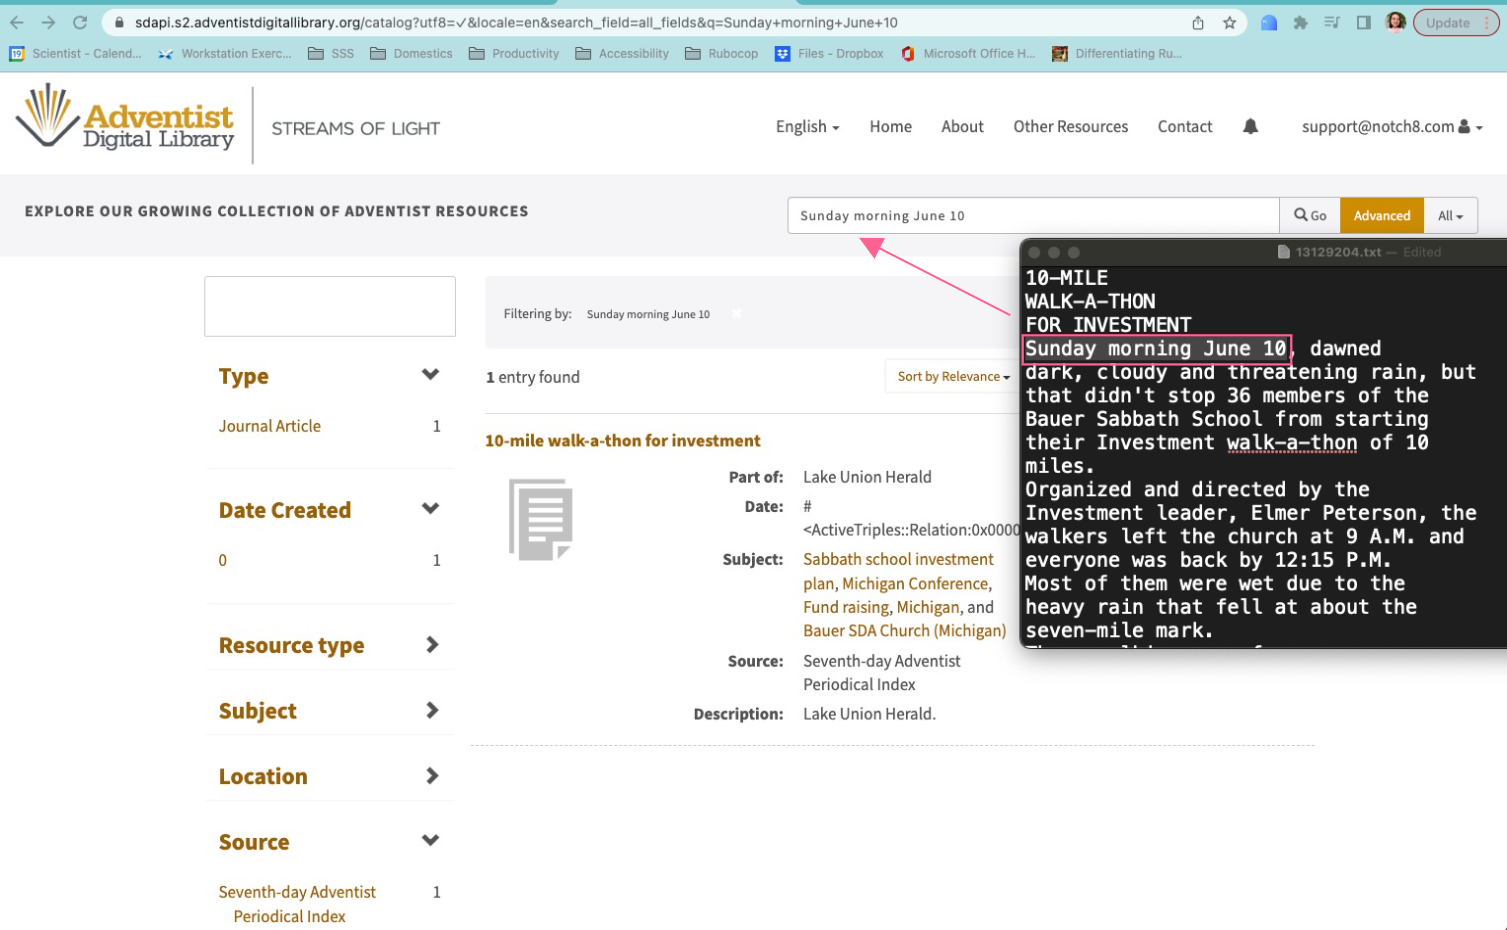This screenshot has width=1507, height=930.
Task: Open the SSS bookmarks folder
Action: point(331,54)
